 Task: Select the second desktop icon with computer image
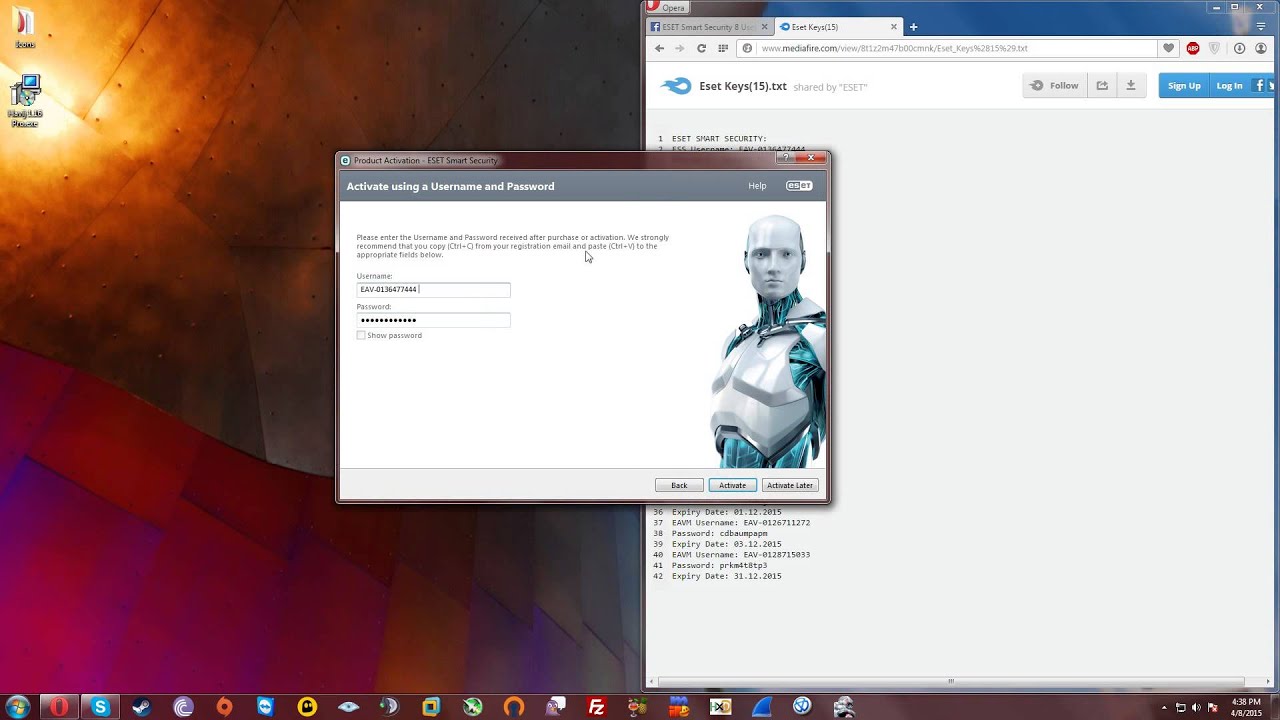click(25, 101)
